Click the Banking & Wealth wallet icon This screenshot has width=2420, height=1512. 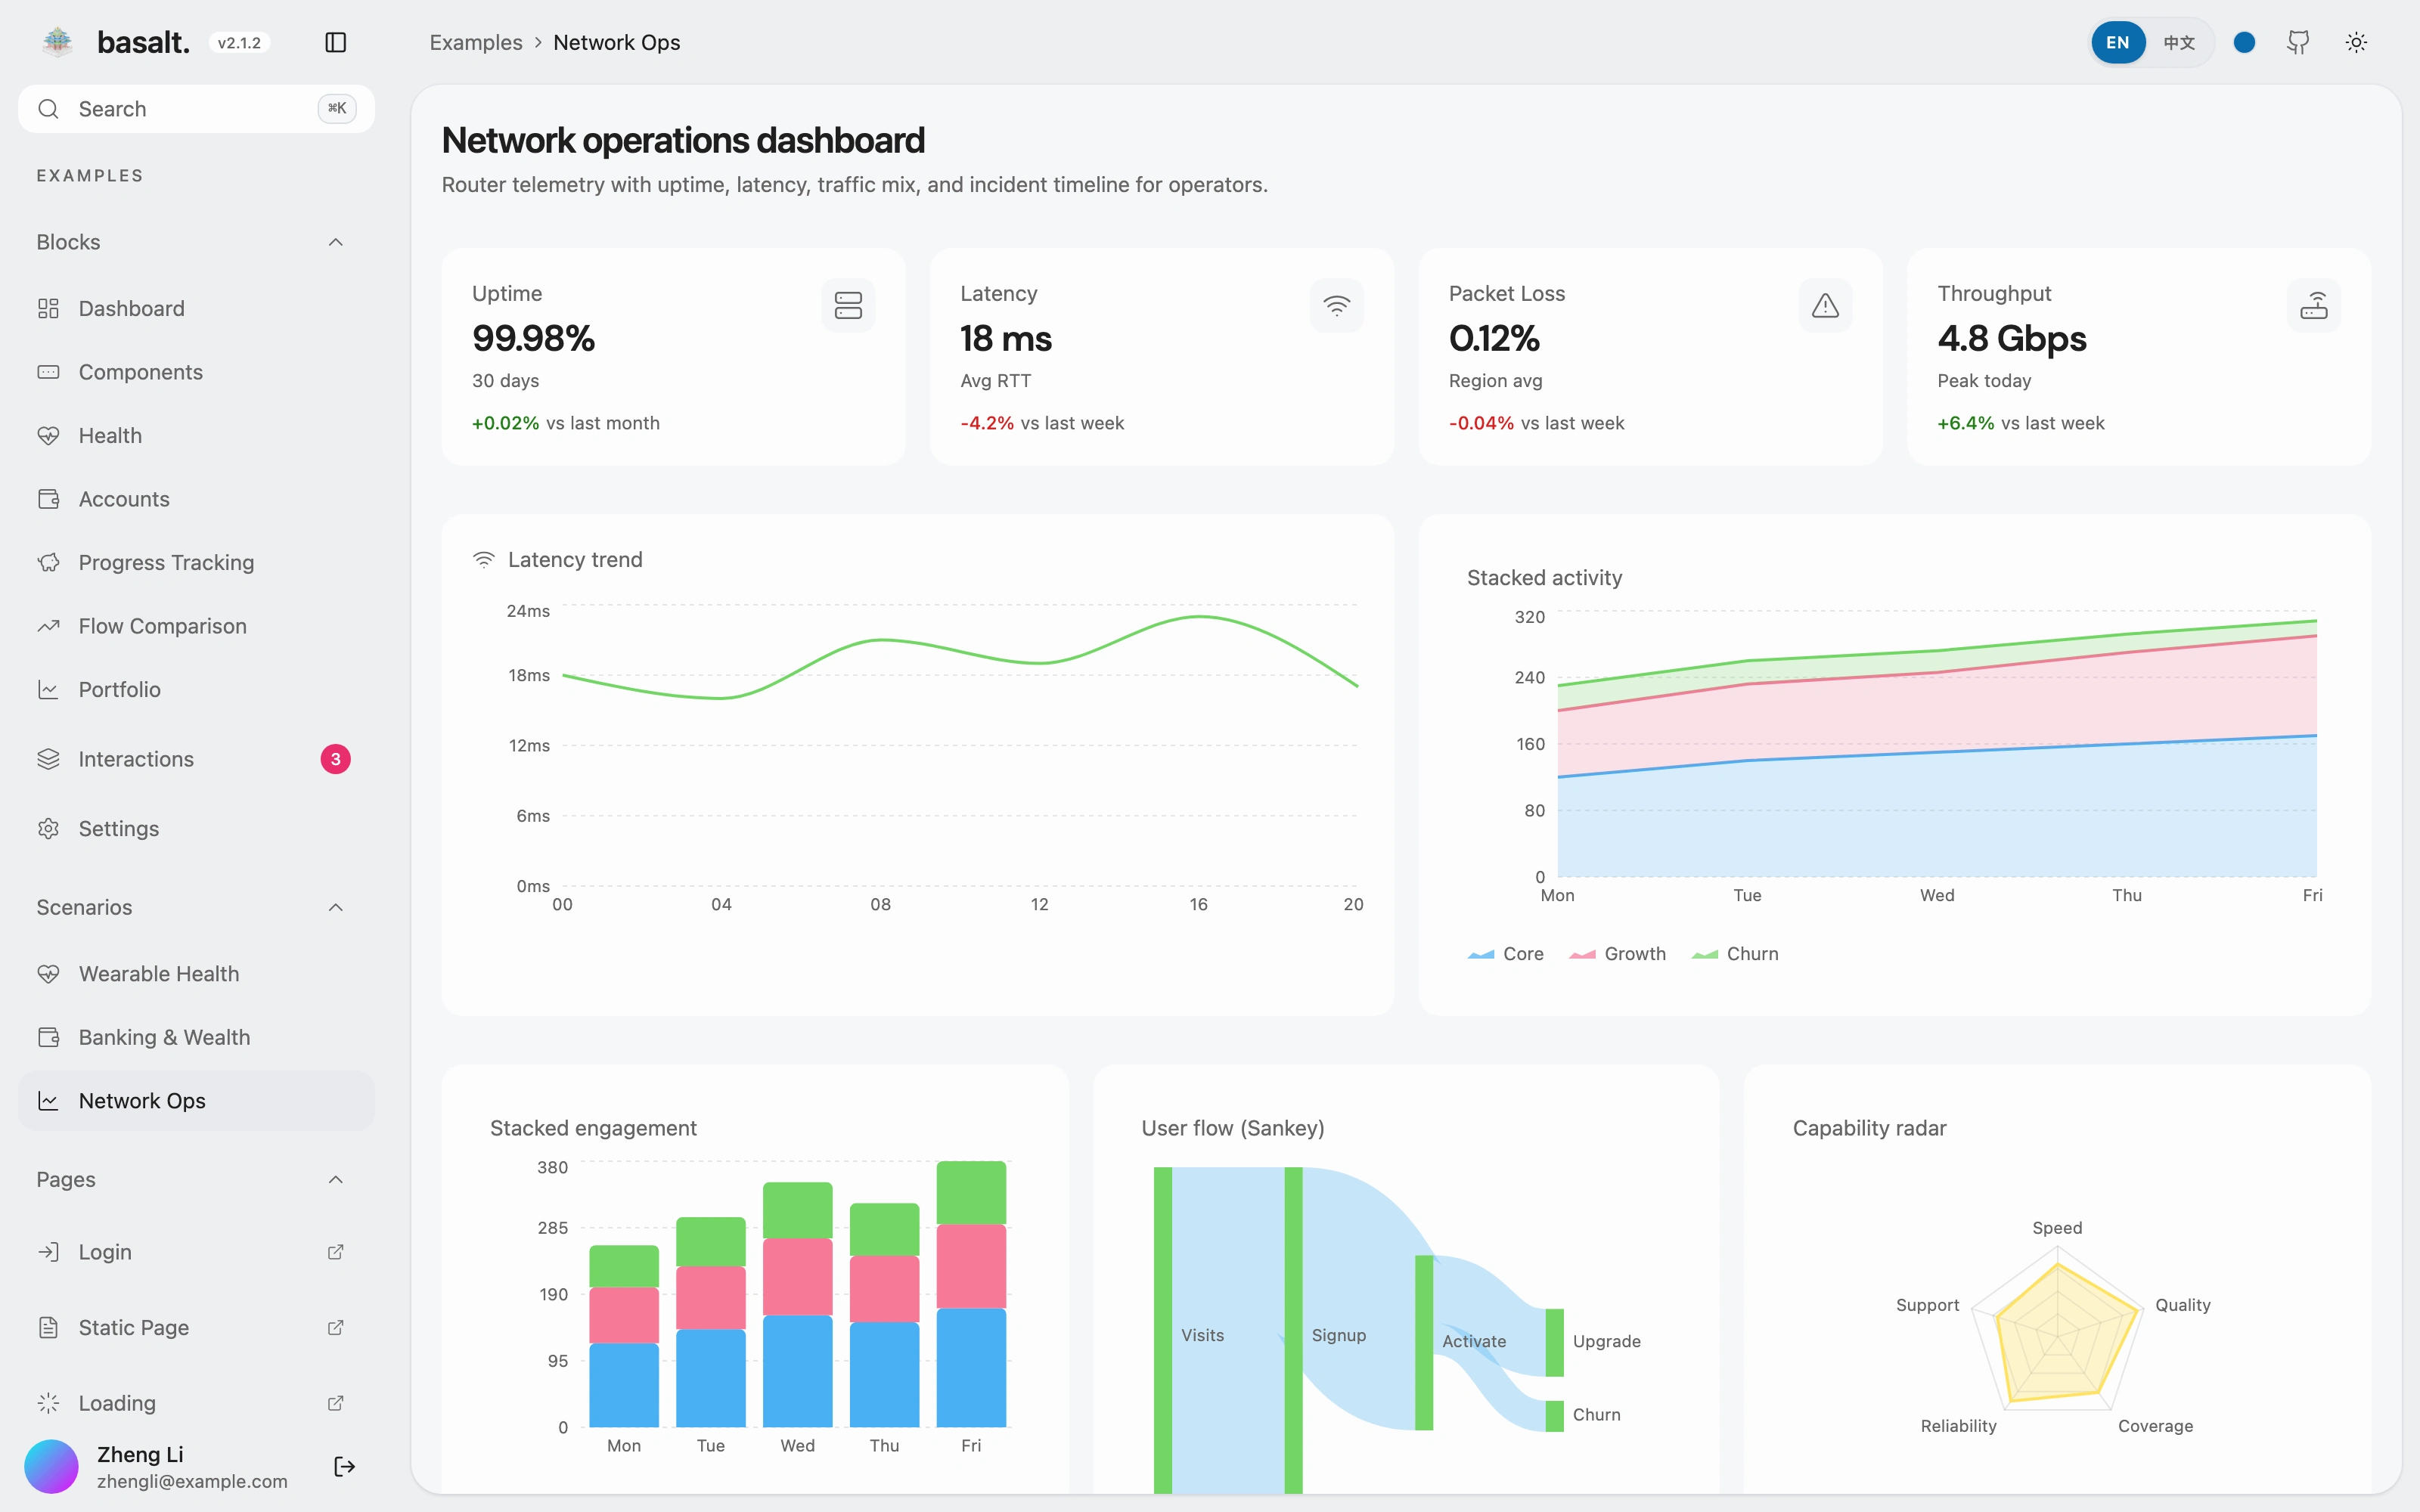[48, 1037]
